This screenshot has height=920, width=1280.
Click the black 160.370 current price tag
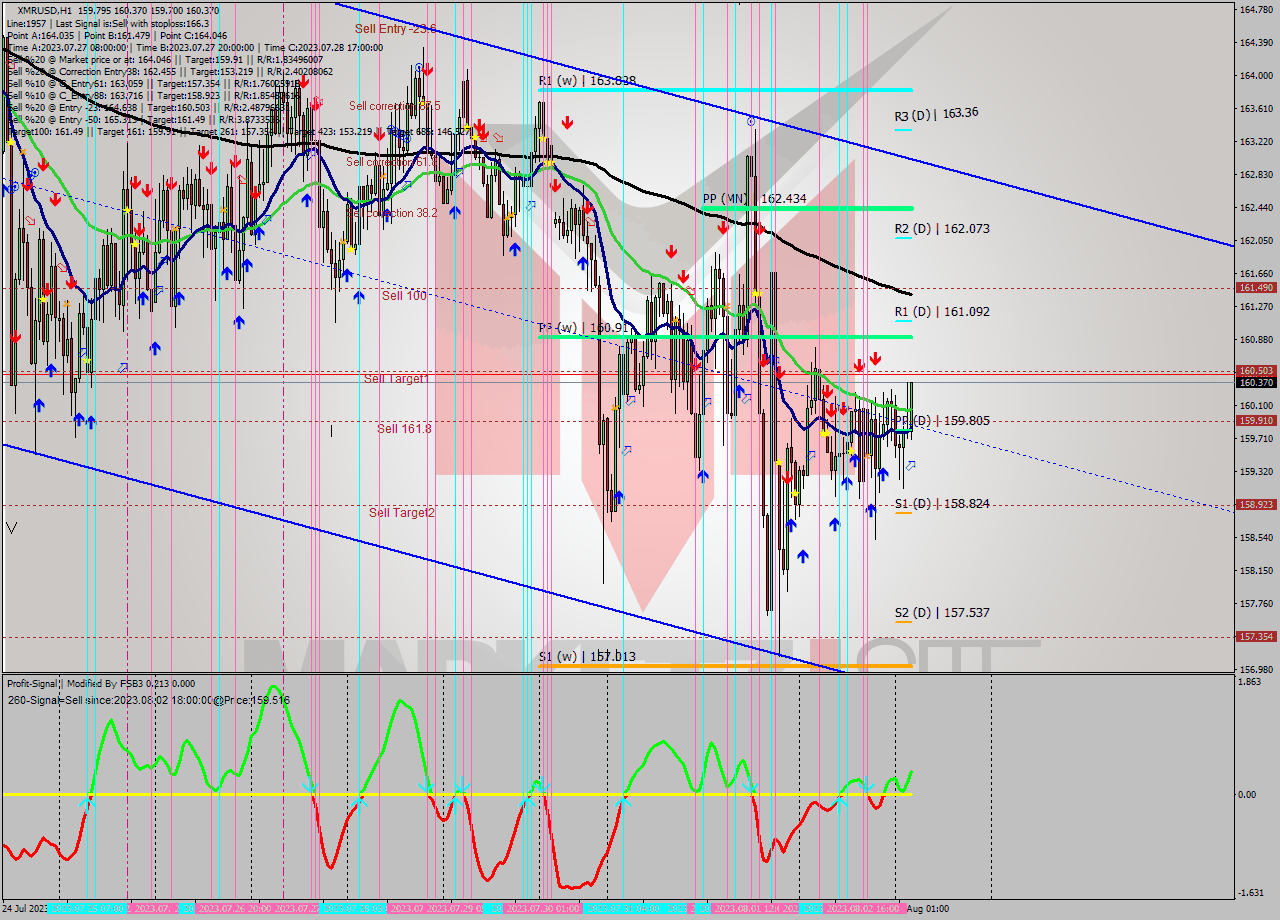(x=1255, y=382)
